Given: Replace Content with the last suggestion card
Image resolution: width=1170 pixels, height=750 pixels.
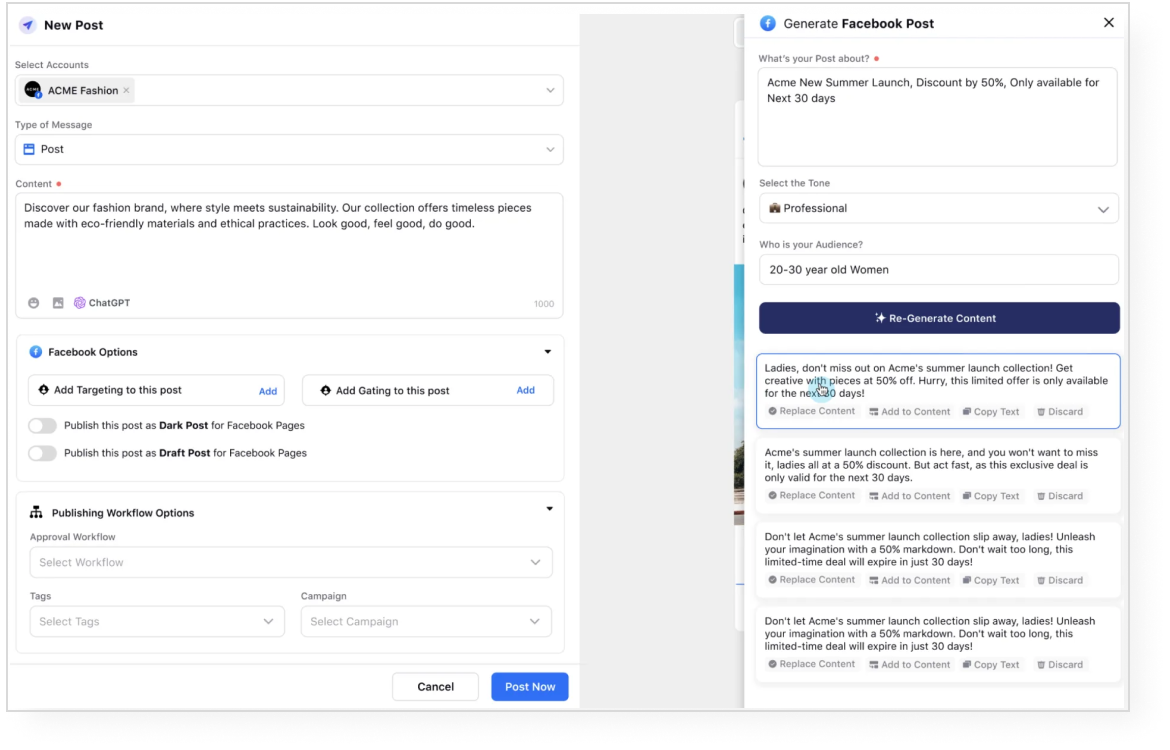Looking at the screenshot, I should (x=811, y=664).
